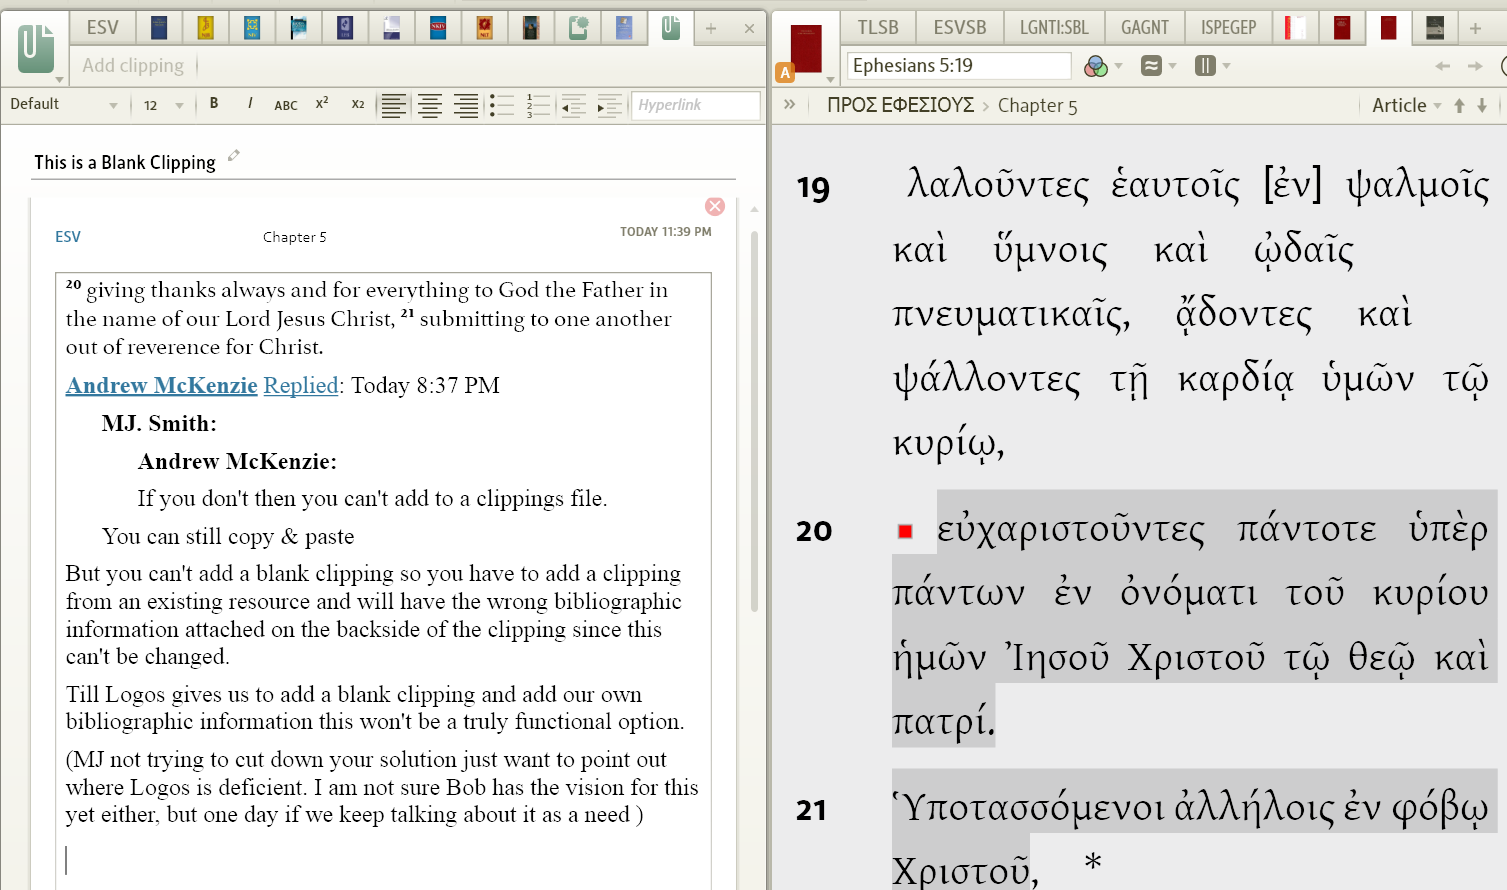Open the yellow NIV book tab

205,28
